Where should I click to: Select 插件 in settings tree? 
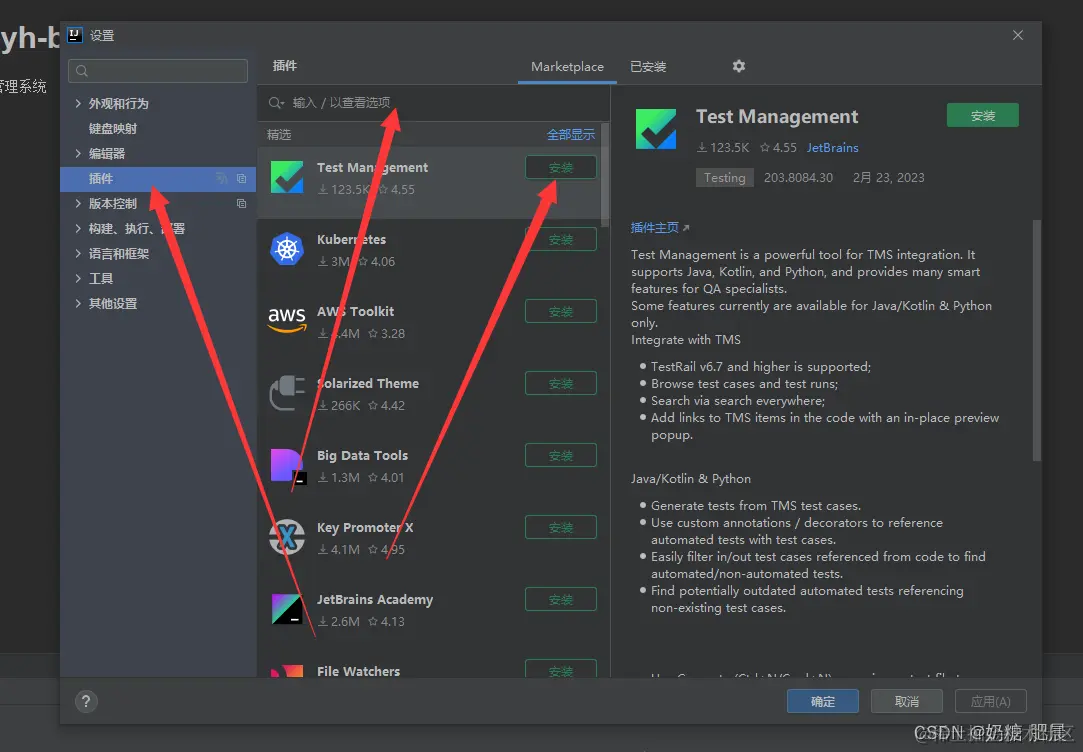click(157, 179)
